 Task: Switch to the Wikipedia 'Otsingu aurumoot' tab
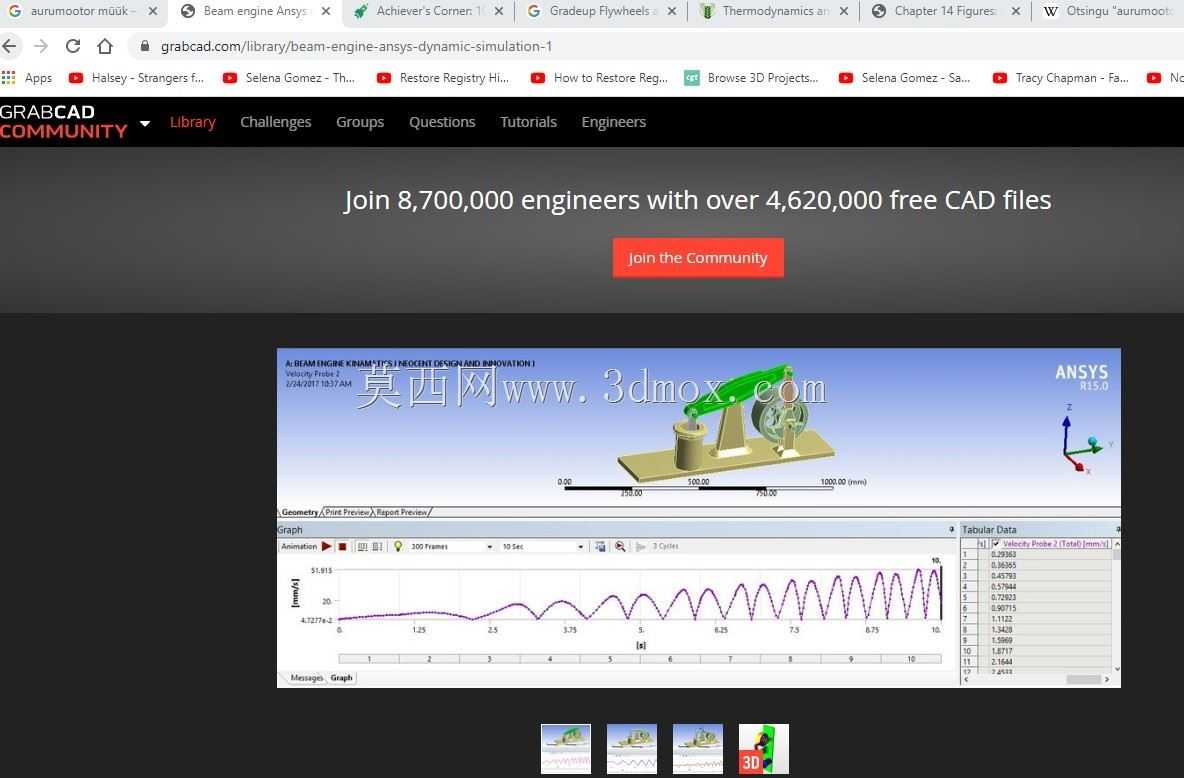pos(1110,11)
